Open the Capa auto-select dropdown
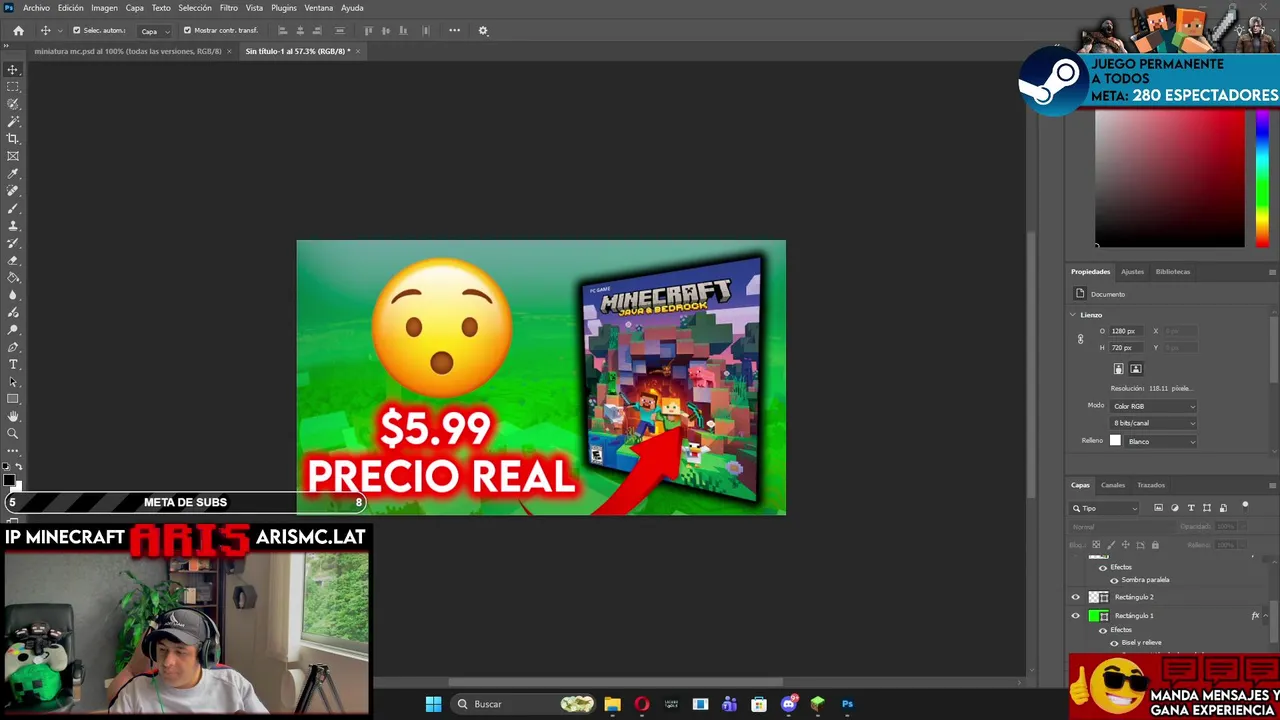 (x=155, y=31)
